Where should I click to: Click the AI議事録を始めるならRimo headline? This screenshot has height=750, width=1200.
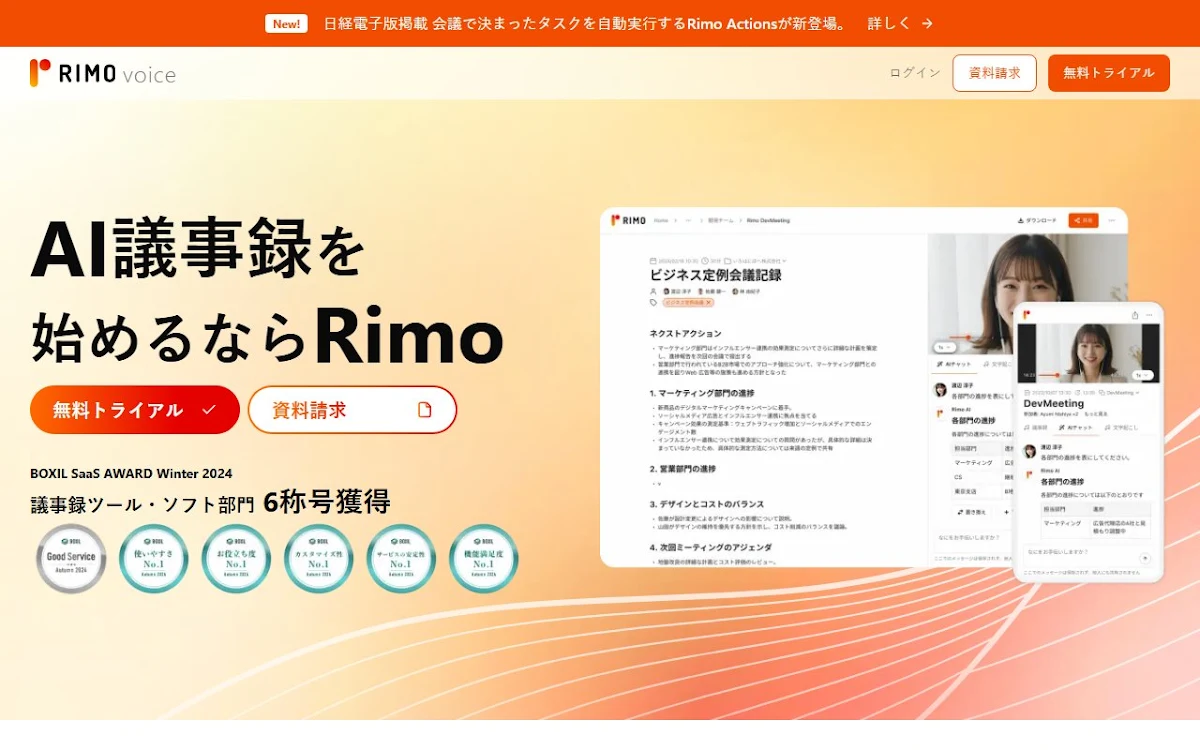point(267,292)
